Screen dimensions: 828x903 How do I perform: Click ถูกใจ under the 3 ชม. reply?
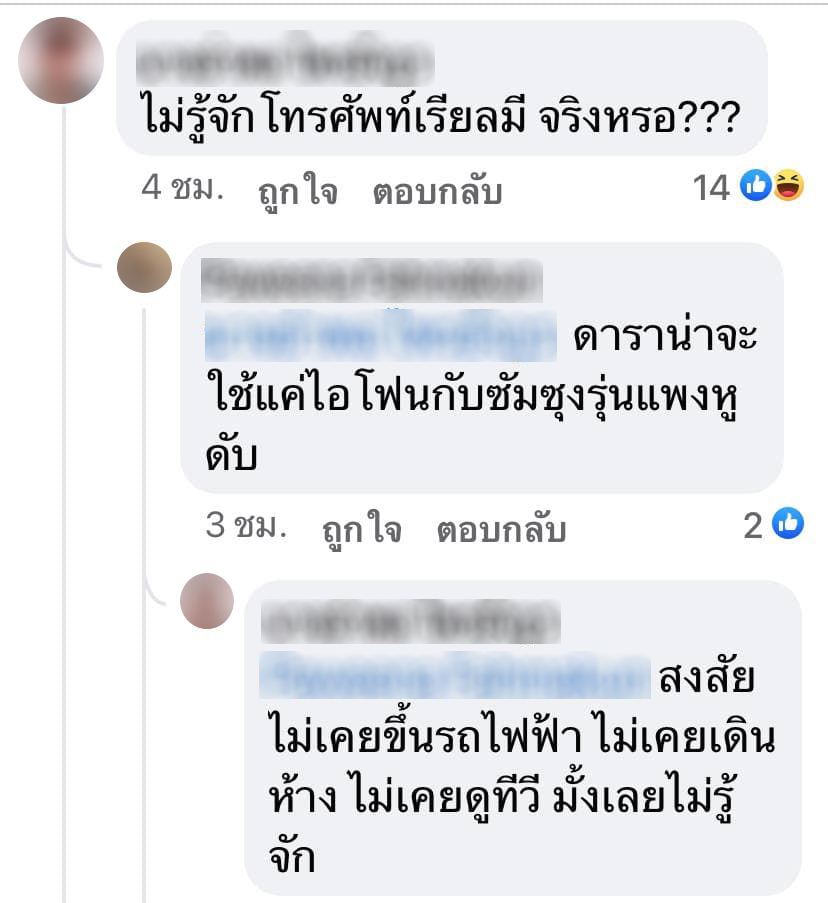coord(362,529)
